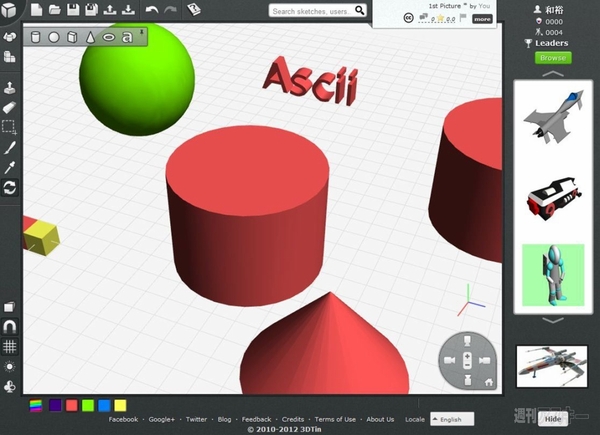Open the robot astronaut model thumbnail

coord(553,275)
